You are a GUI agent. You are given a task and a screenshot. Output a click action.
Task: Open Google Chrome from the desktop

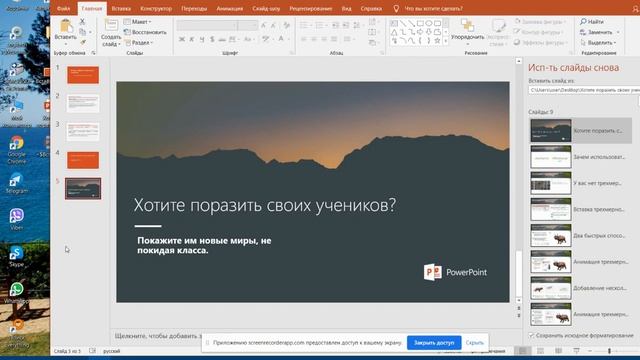pos(17,149)
